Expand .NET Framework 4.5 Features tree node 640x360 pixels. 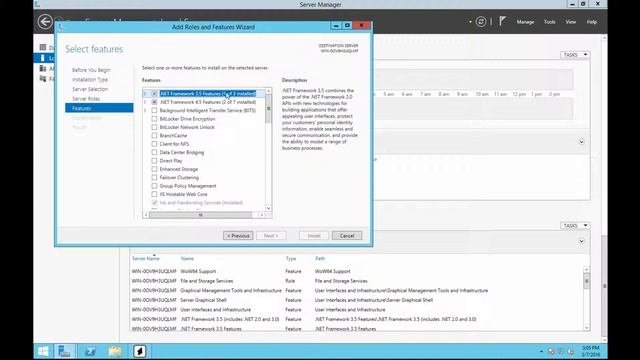coord(145,102)
